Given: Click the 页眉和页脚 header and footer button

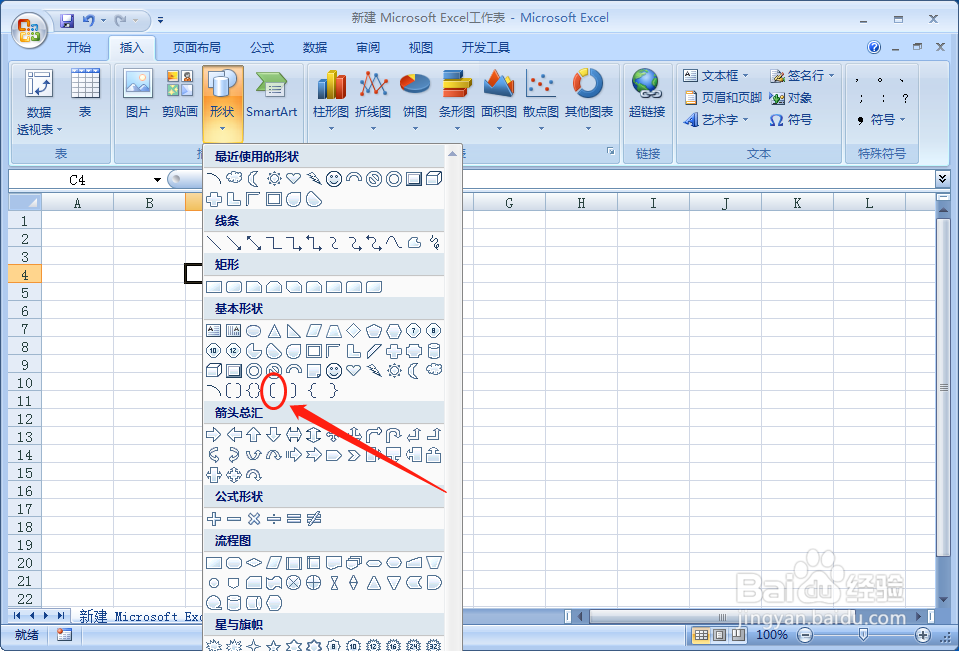Looking at the screenshot, I should [722, 98].
